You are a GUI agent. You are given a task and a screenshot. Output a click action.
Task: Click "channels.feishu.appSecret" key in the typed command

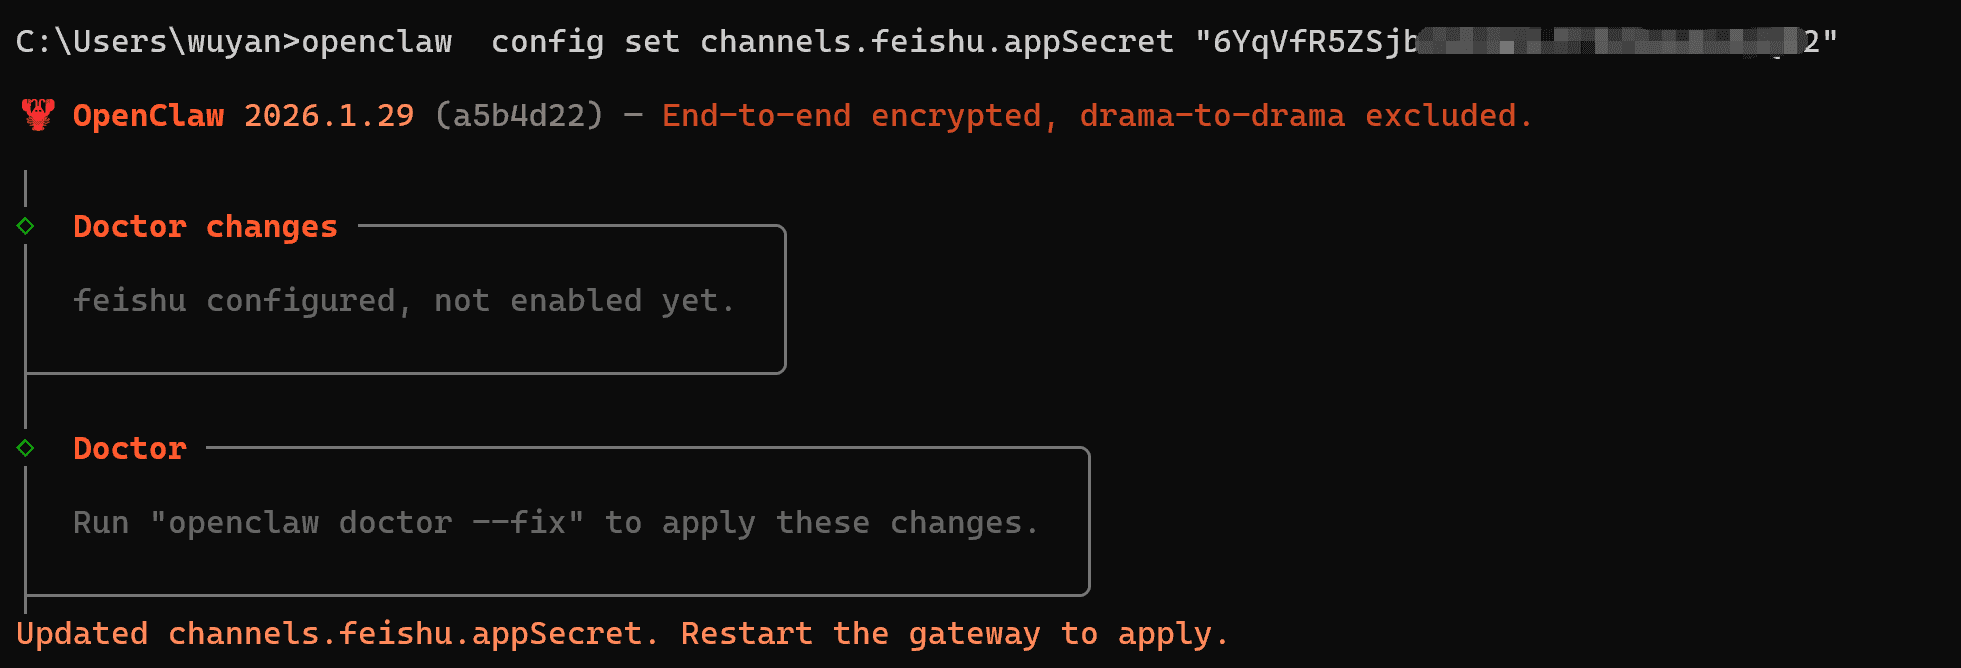coord(936,42)
